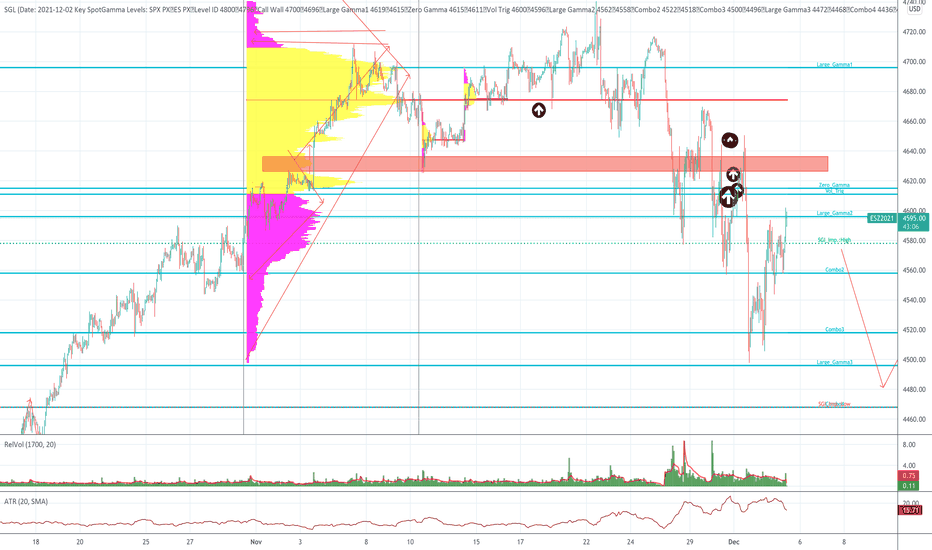Click the 4680.00 price axis label
The width and height of the screenshot is (932, 550).
[x=914, y=92]
